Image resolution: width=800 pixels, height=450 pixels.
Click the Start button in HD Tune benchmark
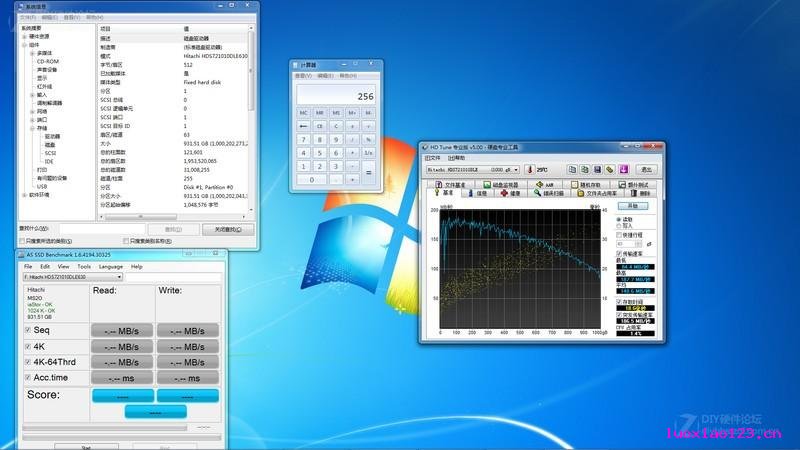tap(633, 206)
